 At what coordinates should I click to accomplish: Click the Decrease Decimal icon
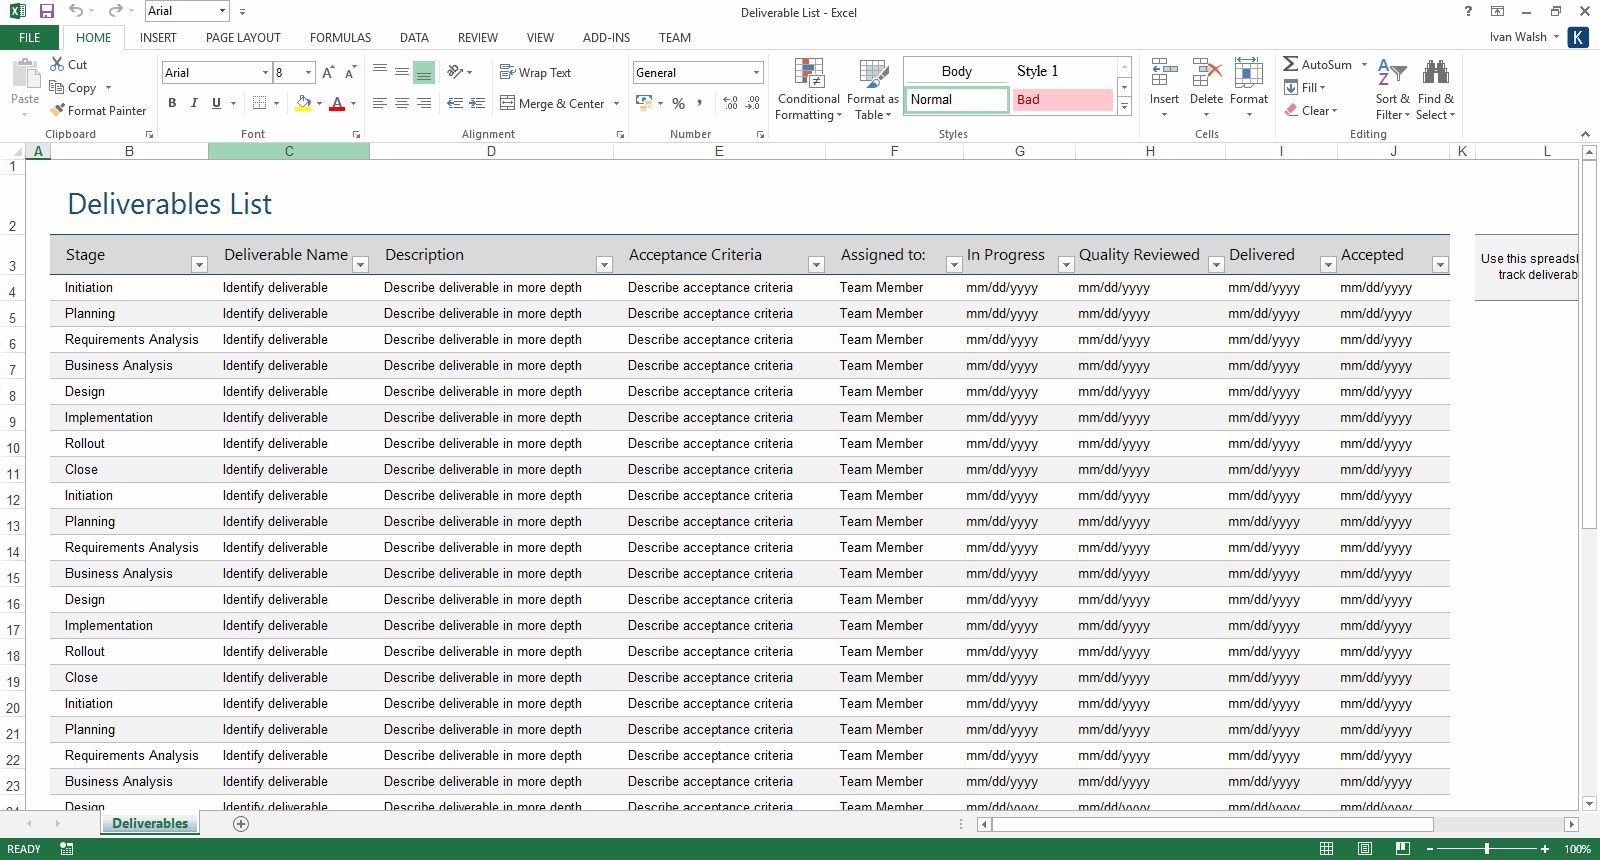(753, 103)
